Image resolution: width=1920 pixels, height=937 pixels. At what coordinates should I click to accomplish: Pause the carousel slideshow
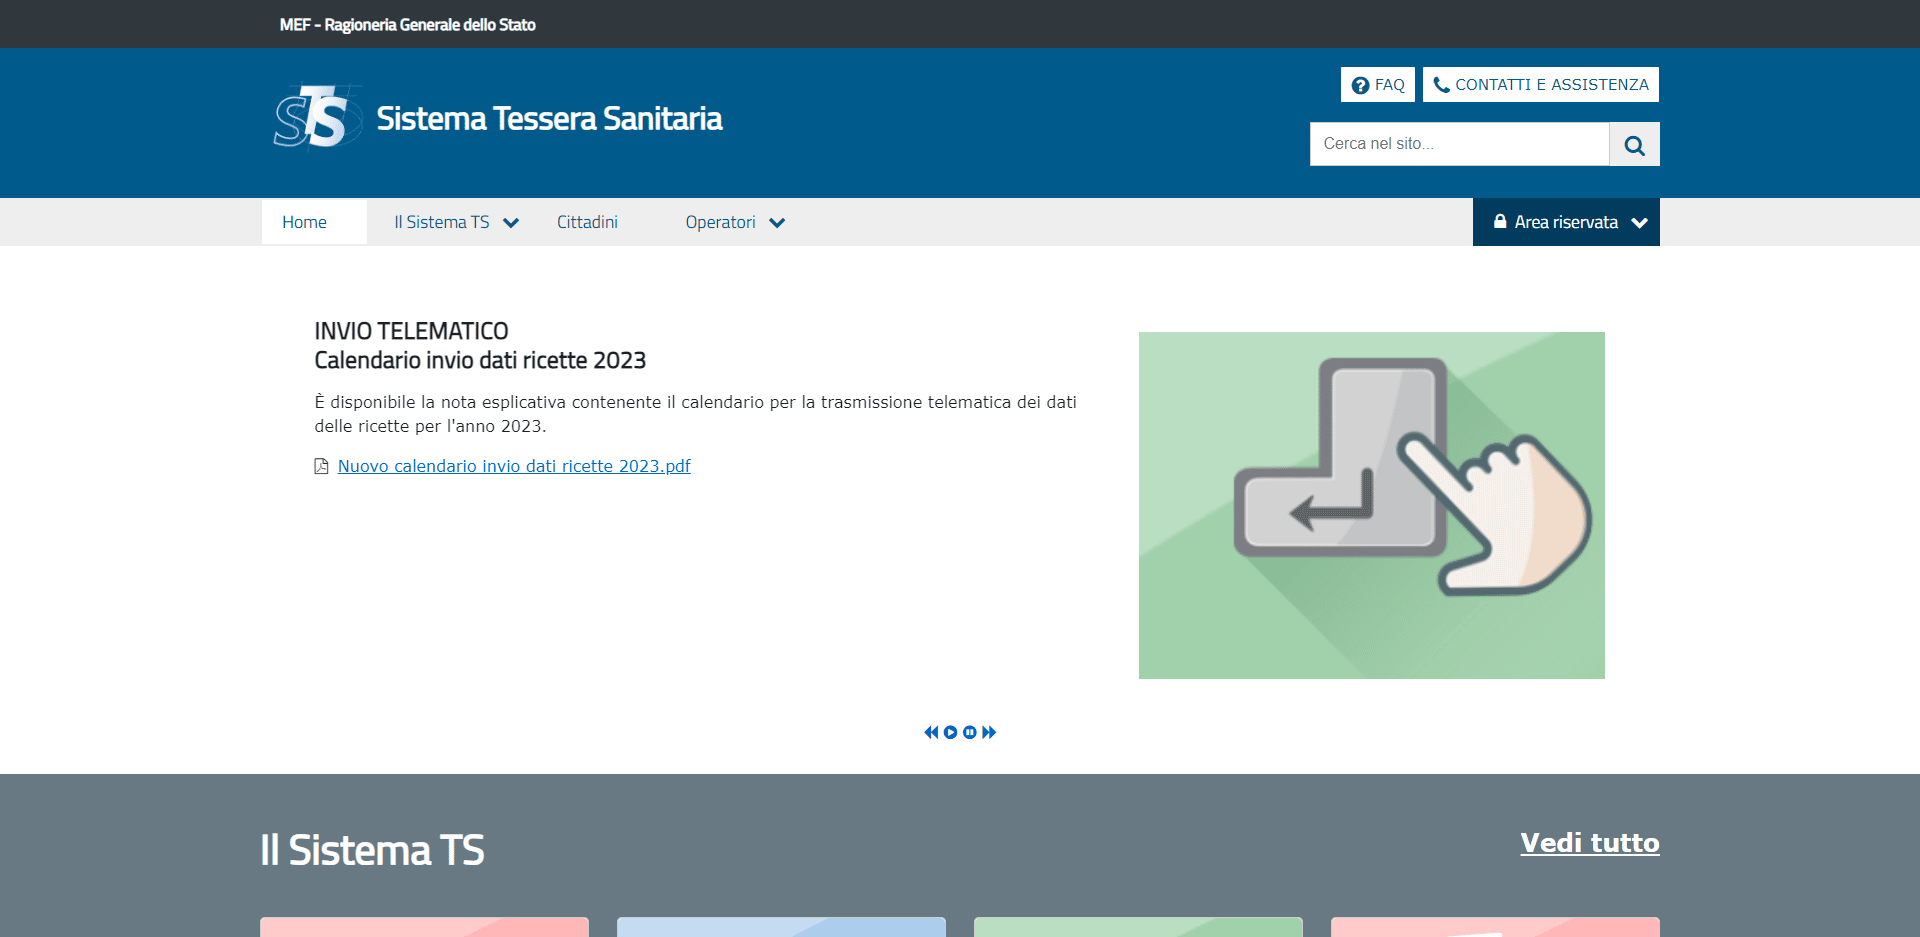coord(969,732)
